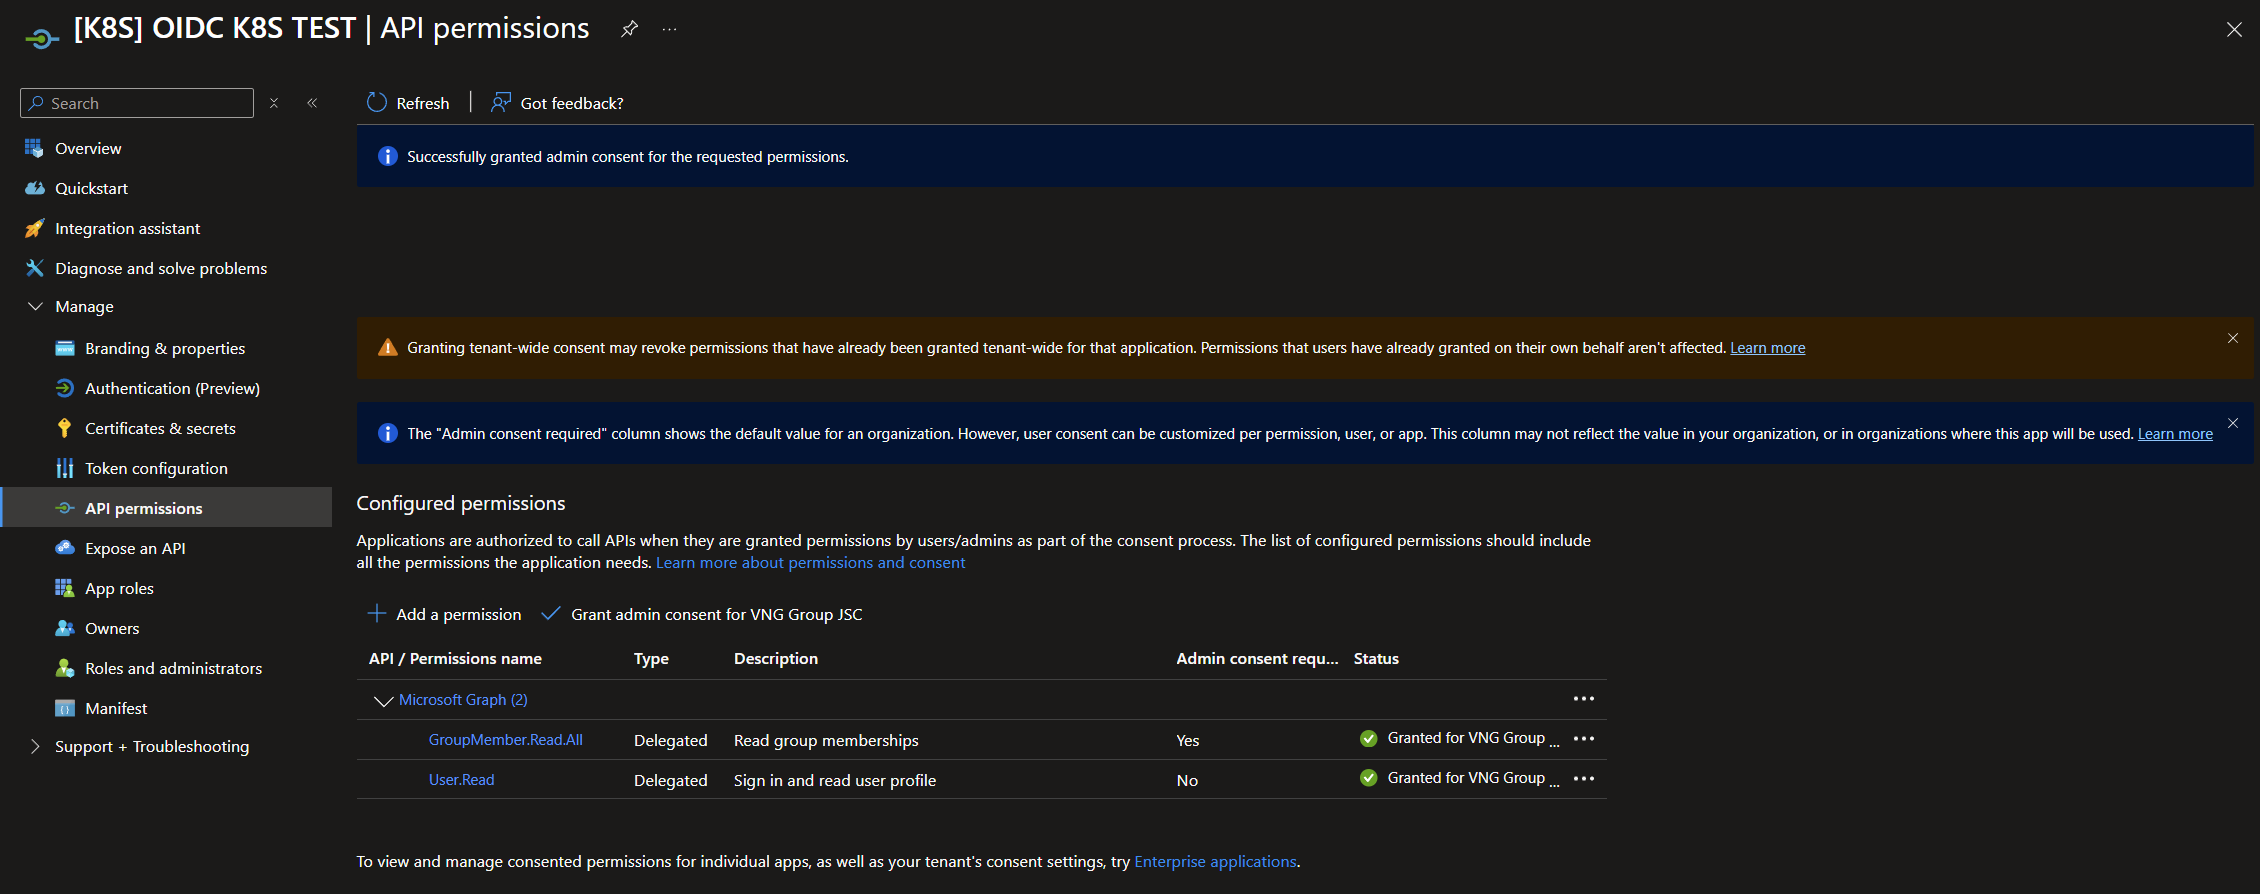Image resolution: width=2260 pixels, height=894 pixels.
Task: Click Learn more in tenant-wide consent warning
Action: tap(1768, 347)
